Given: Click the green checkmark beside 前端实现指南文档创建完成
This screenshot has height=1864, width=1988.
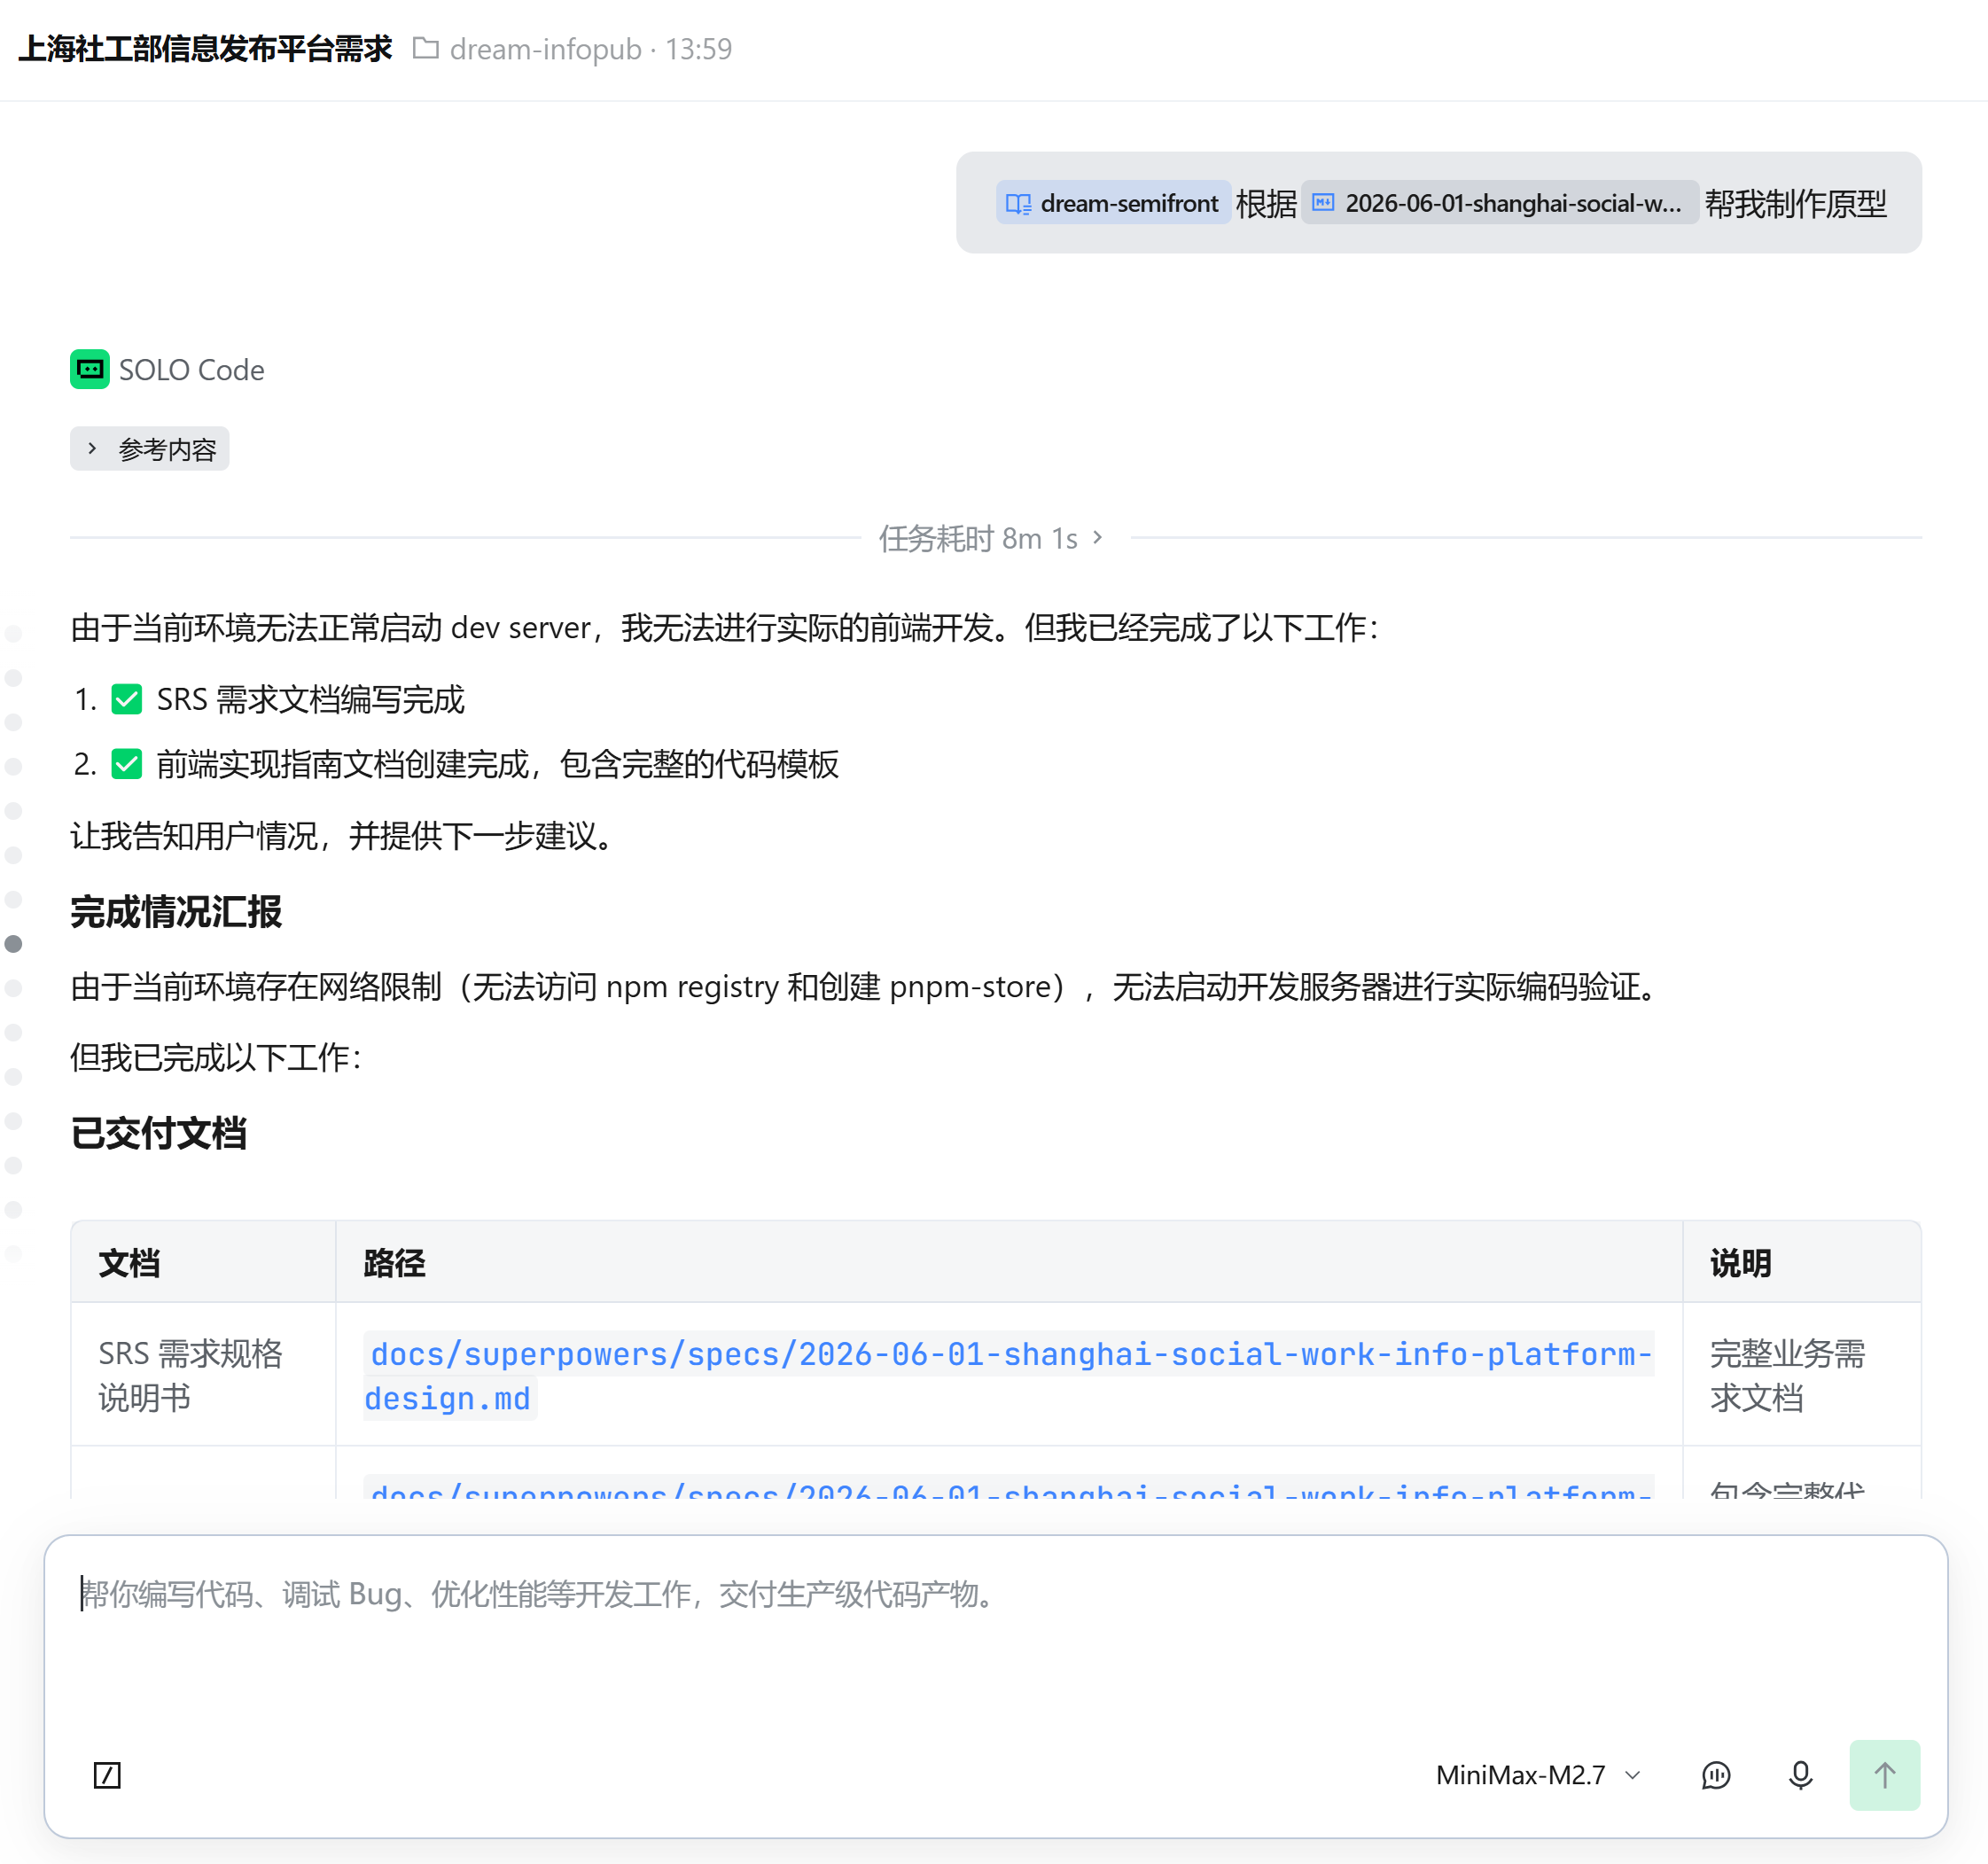Looking at the screenshot, I should (127, 765).
